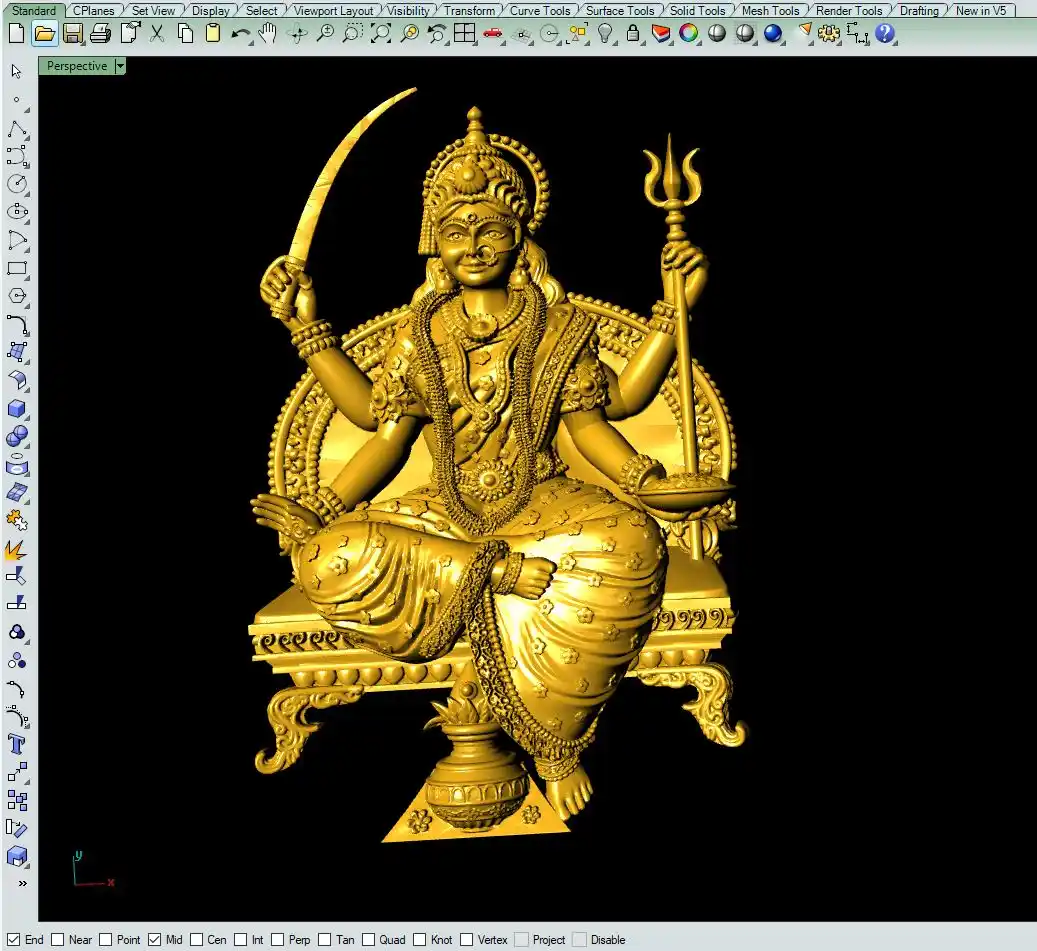Click the Open file folder icon
This screenshot has height=951, width=1037.
click(44, 33)
